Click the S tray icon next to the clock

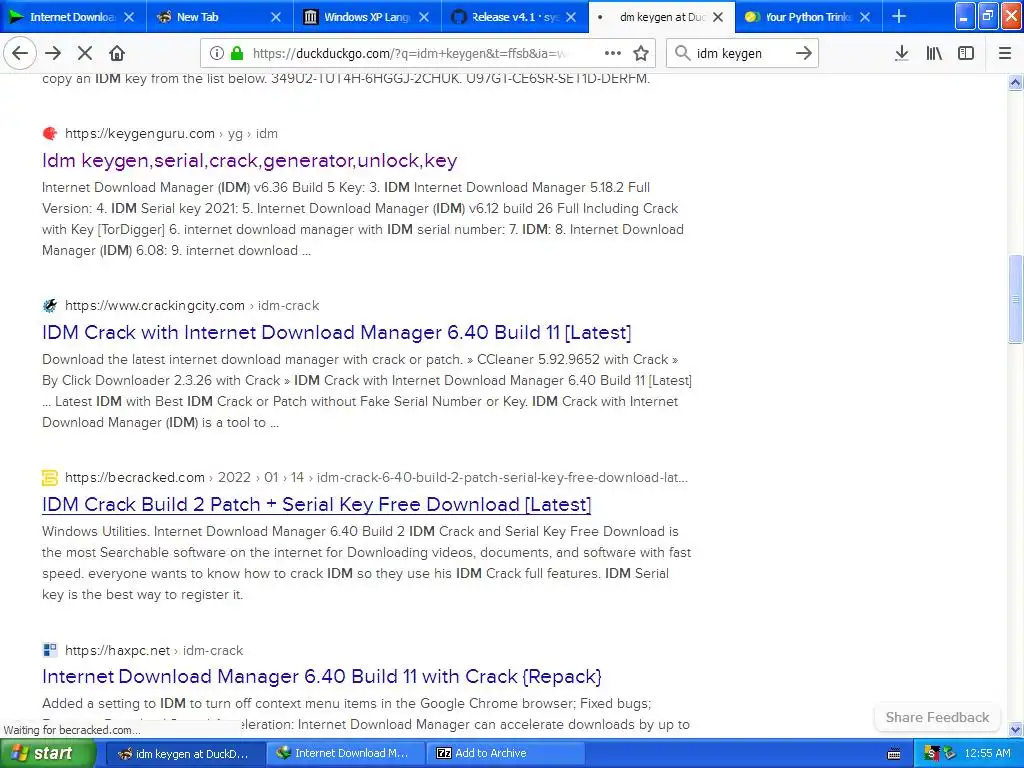(x=932, y=754)
